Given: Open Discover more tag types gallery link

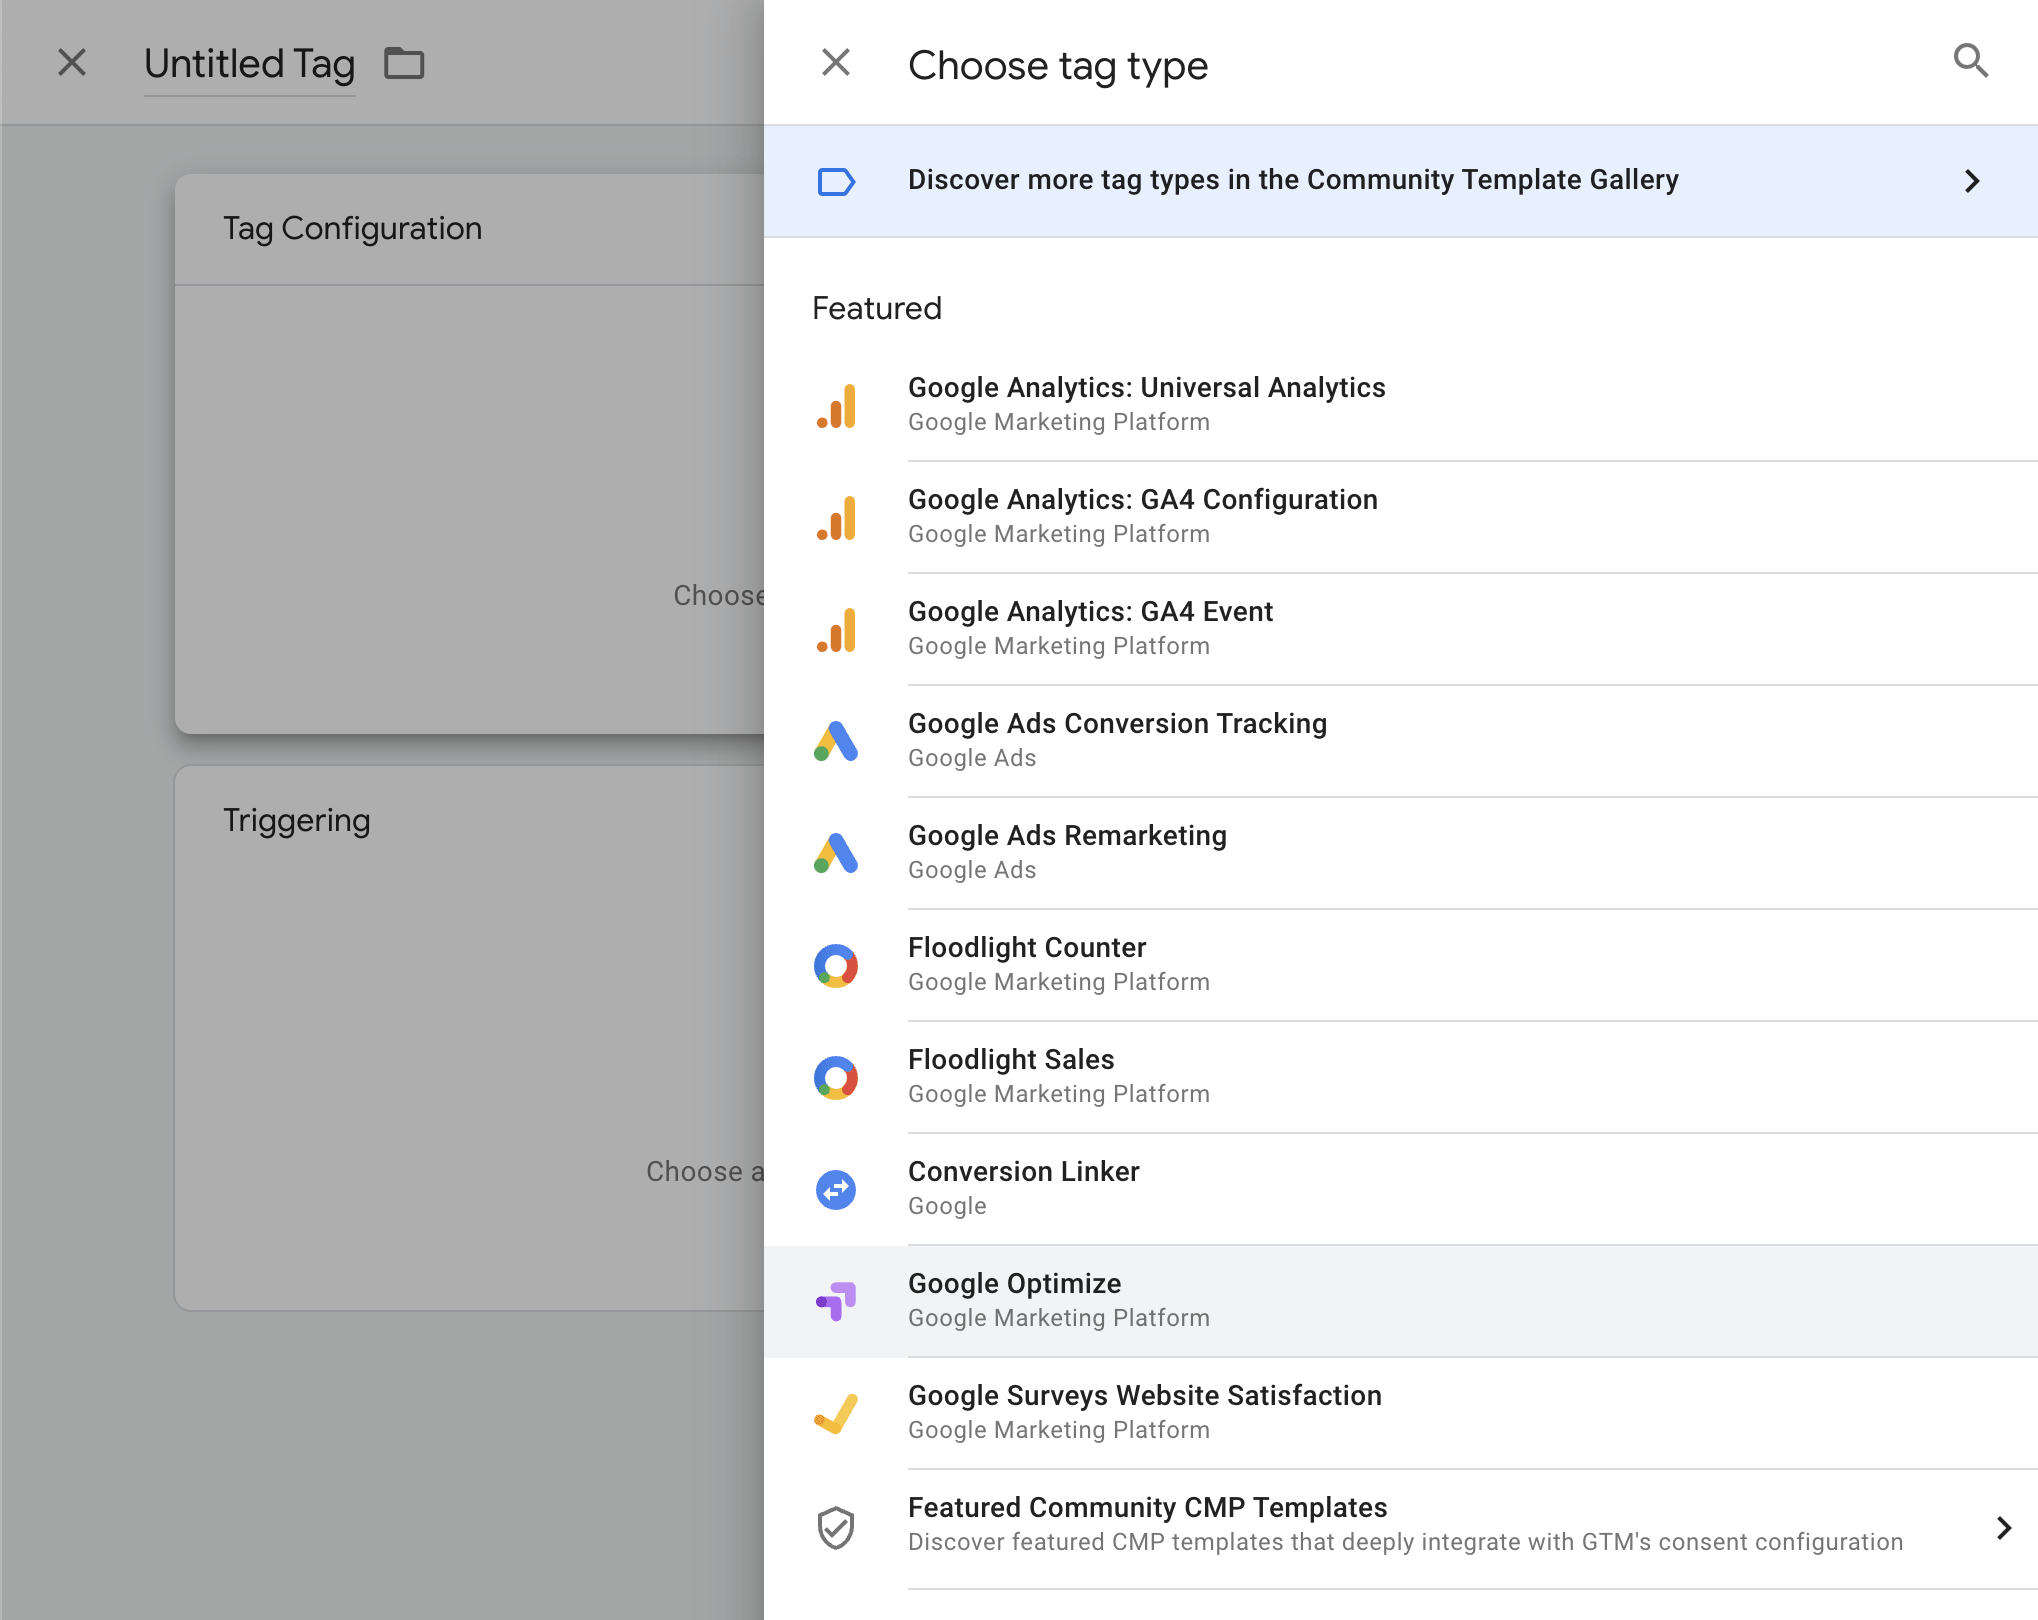Looking at the screenshot, I should [1401, 181].
